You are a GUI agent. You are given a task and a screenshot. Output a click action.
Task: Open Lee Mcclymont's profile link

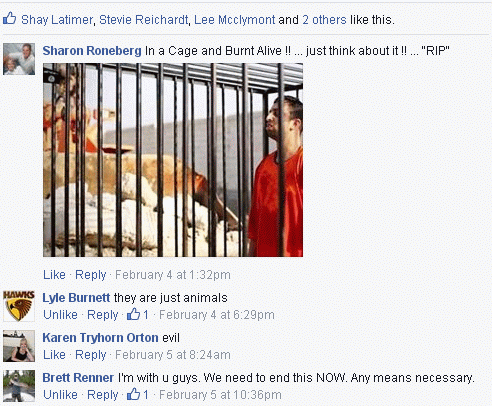[x=235, y=20]
